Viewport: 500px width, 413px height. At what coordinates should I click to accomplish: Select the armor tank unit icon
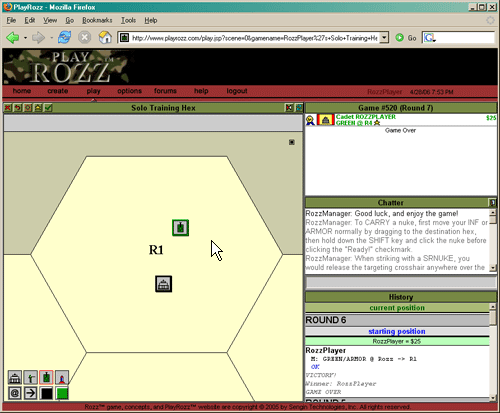46,378
